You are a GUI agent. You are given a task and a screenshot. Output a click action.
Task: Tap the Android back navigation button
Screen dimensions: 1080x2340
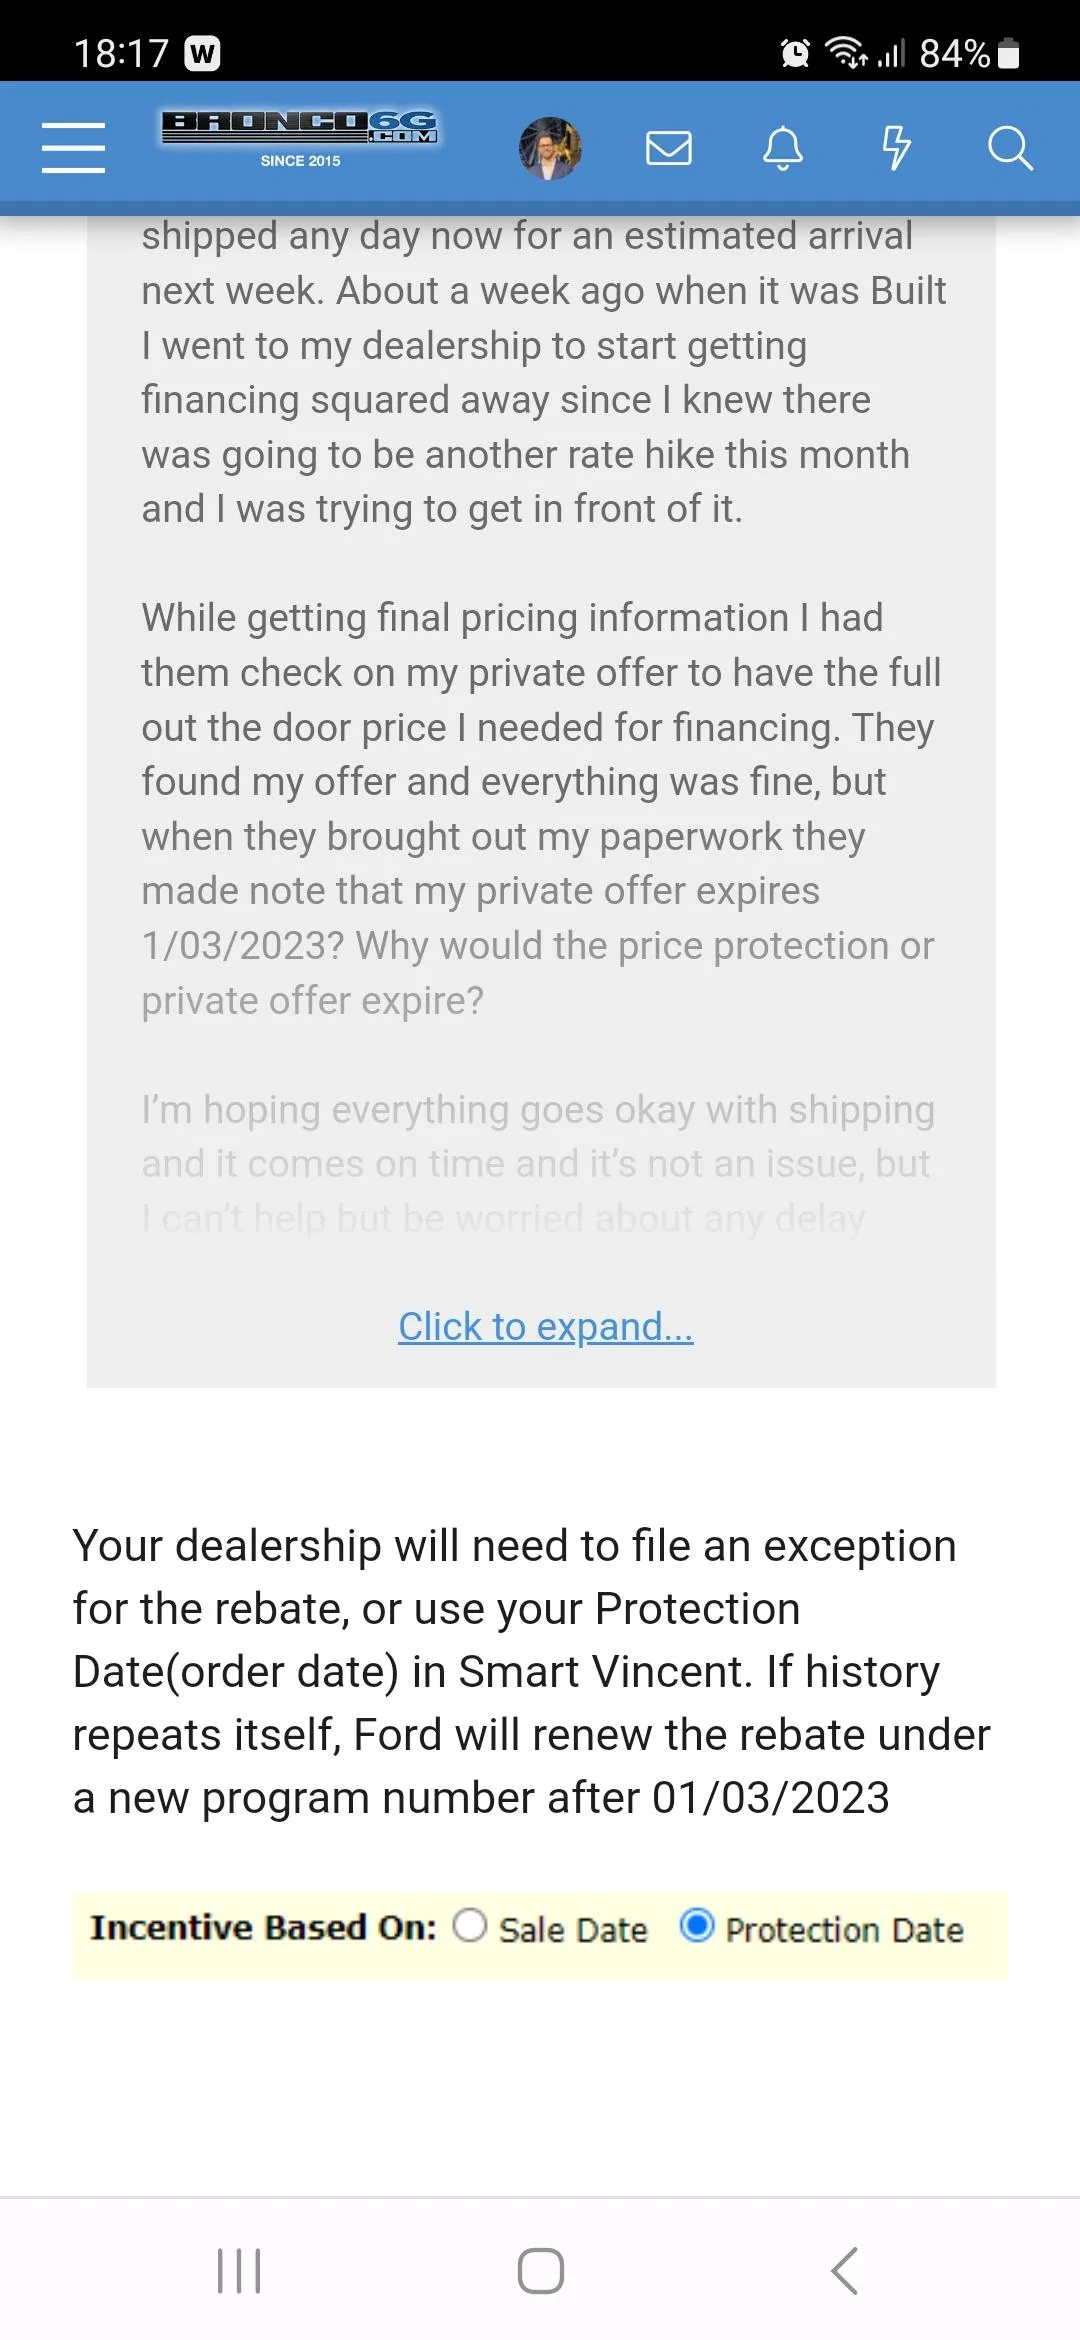(845, 2270)
